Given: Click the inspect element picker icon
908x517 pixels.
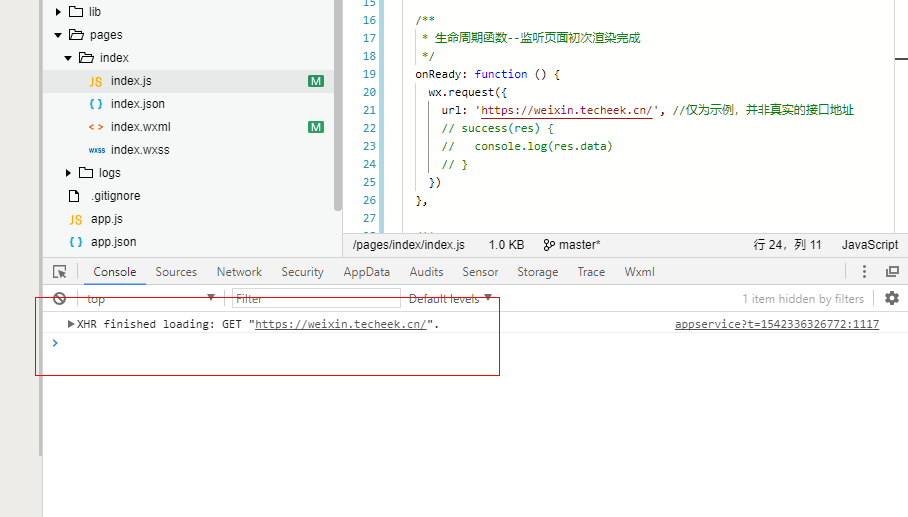Looking at the screenshot, I should click(60, 272).
